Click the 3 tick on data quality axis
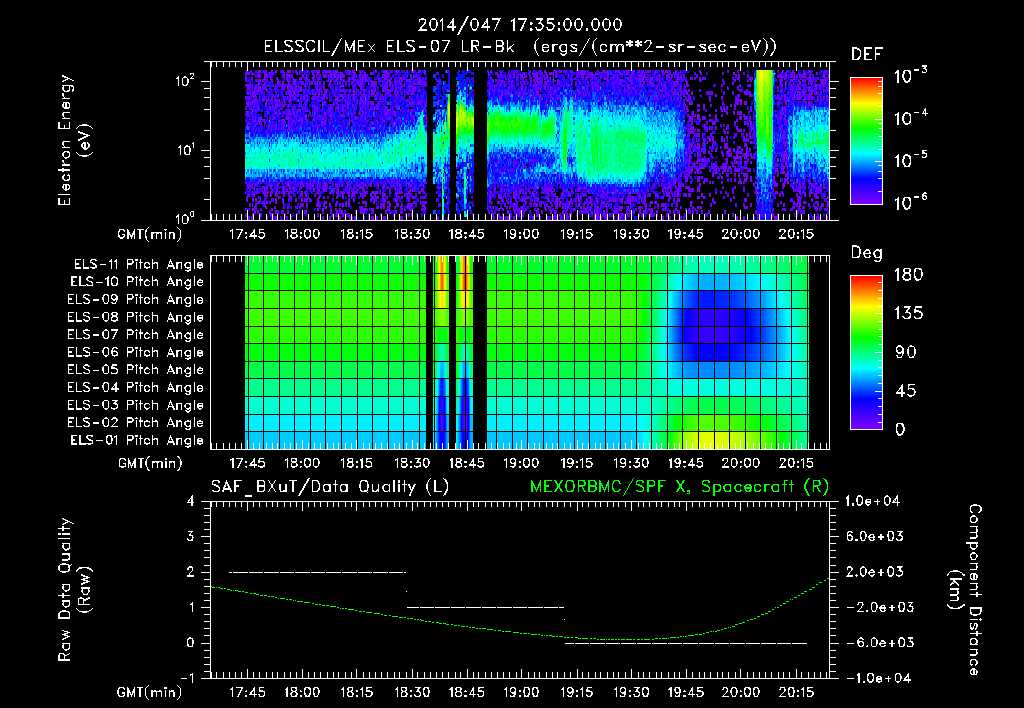Image resolution: width=1024 pixels, height=708 pixels. (191, 537)
